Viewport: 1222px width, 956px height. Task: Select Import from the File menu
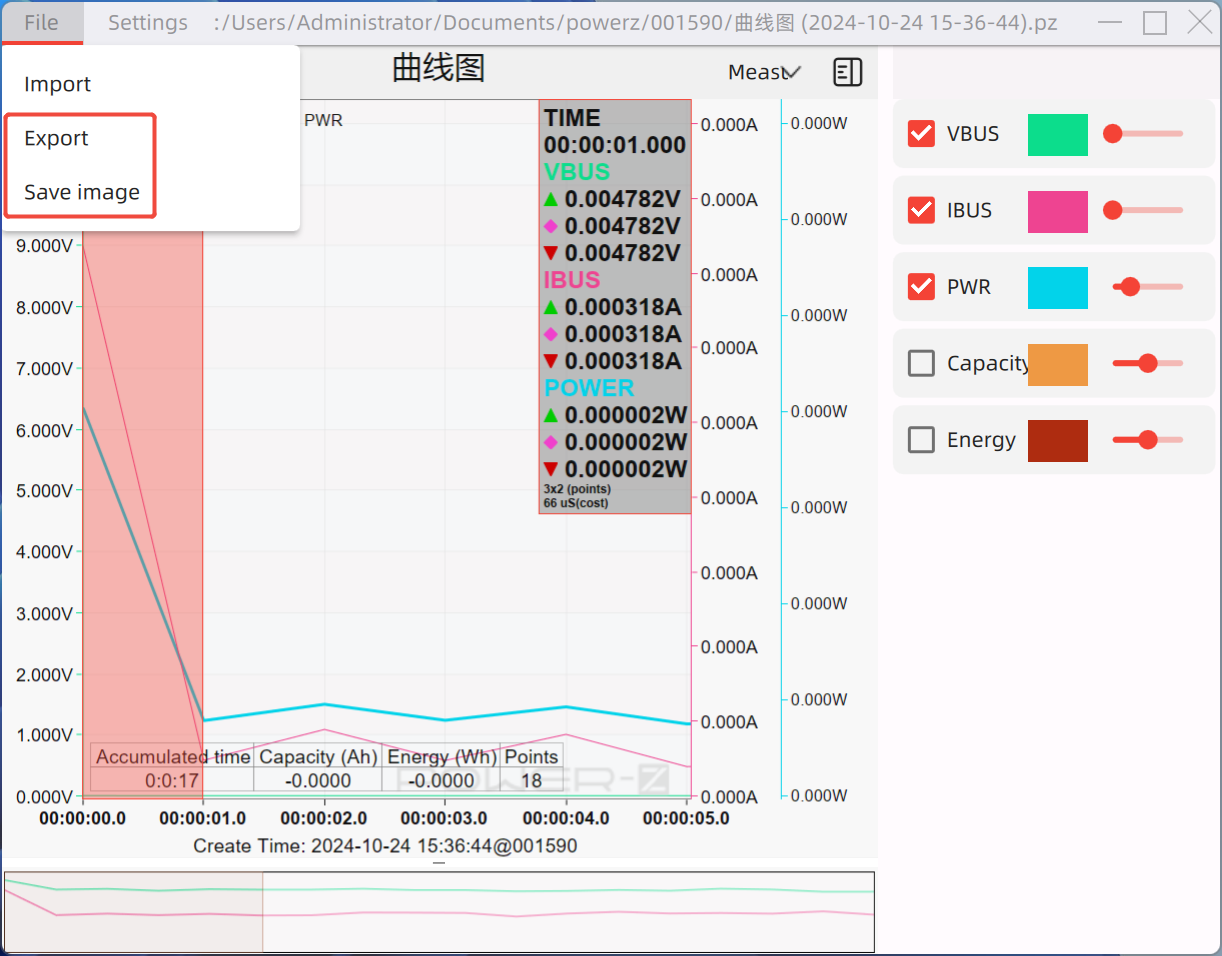click(57, 85)
